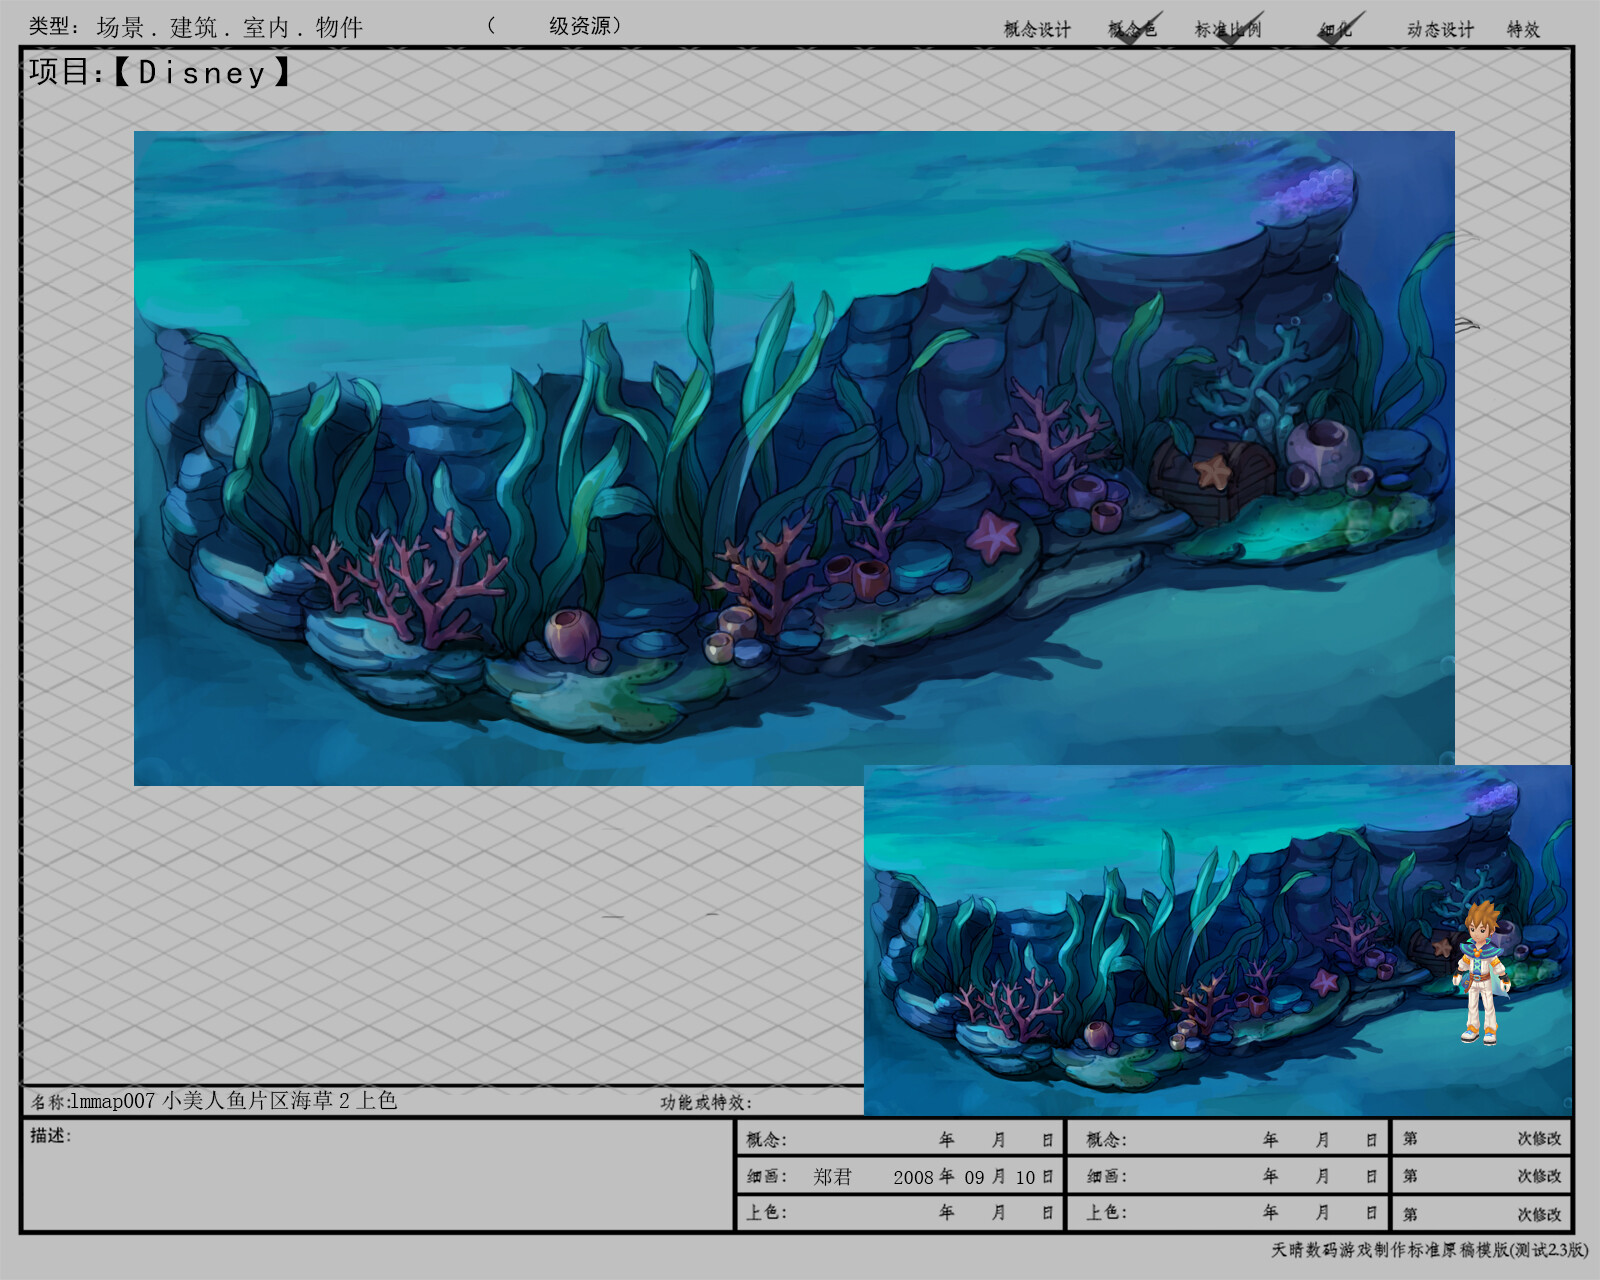Click the 室内 type option
This screenshot has height=1280, width=1600.
pos(266,27)
